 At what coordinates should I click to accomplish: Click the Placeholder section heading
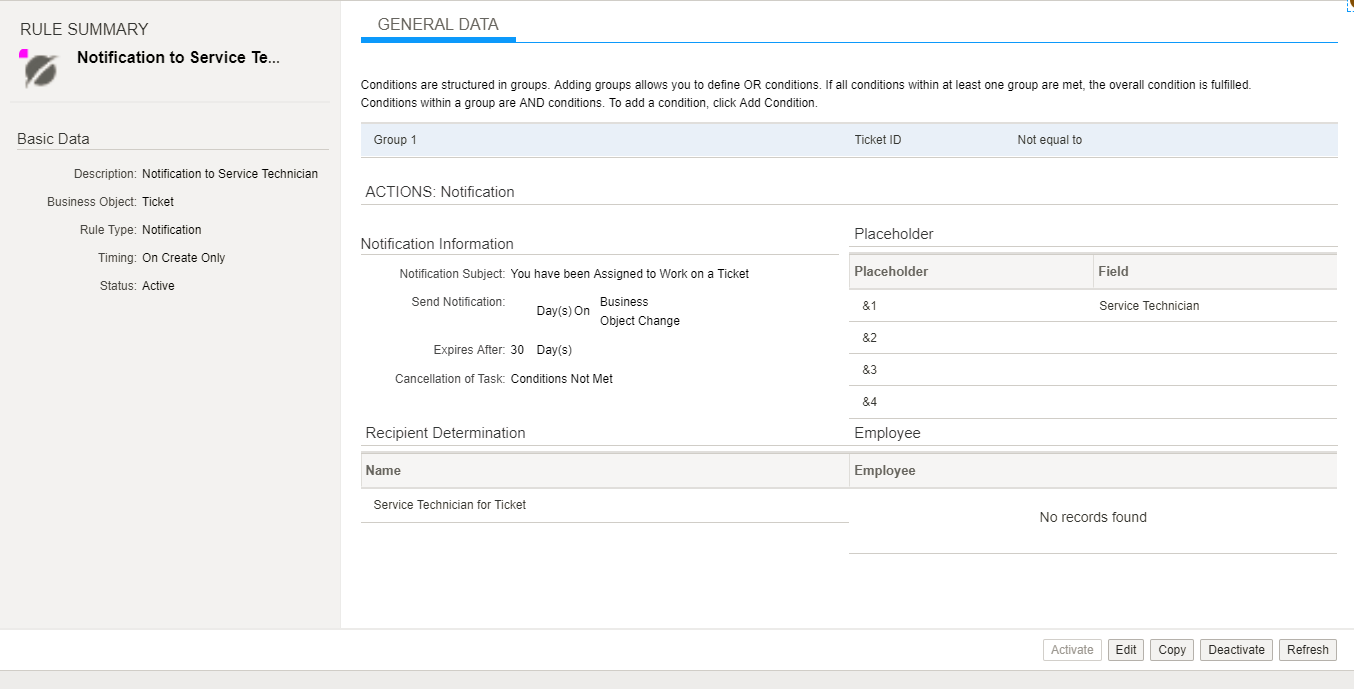pyautogui.click(x=894, y=234)
